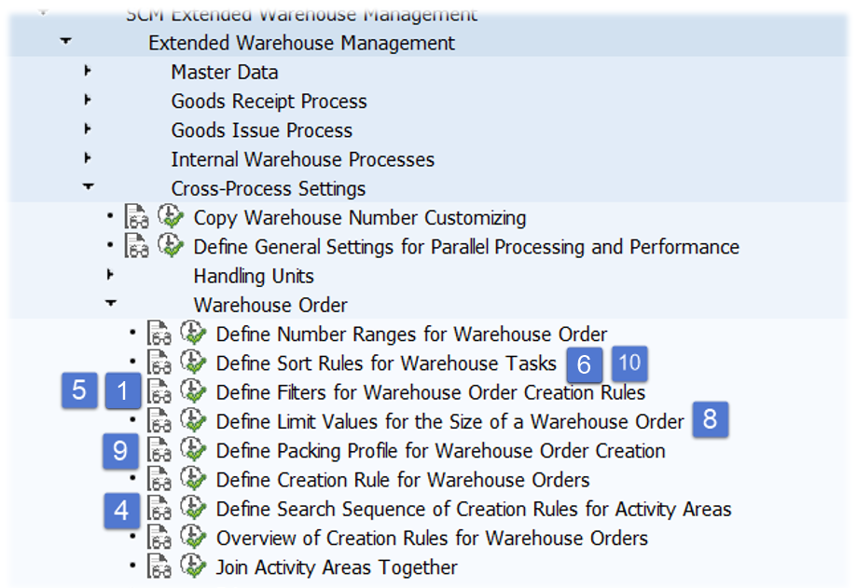Open documentation icon for Define Packing Profile
This screenshot has height=588, width=857.
[159, 450]
